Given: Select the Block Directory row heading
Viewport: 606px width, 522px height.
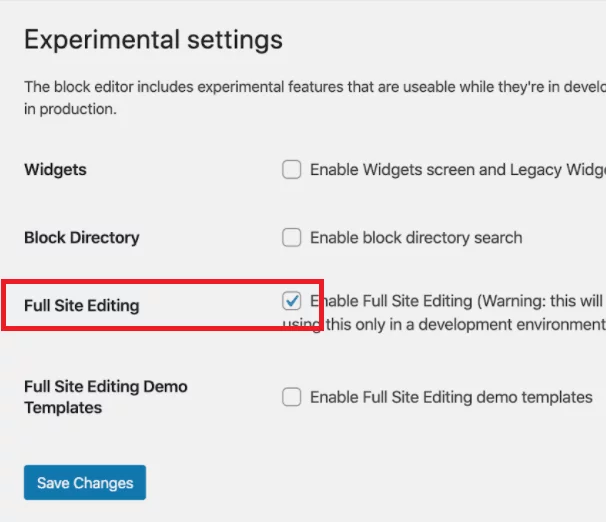Looking at the screenshot, I should tap(82, 238).
